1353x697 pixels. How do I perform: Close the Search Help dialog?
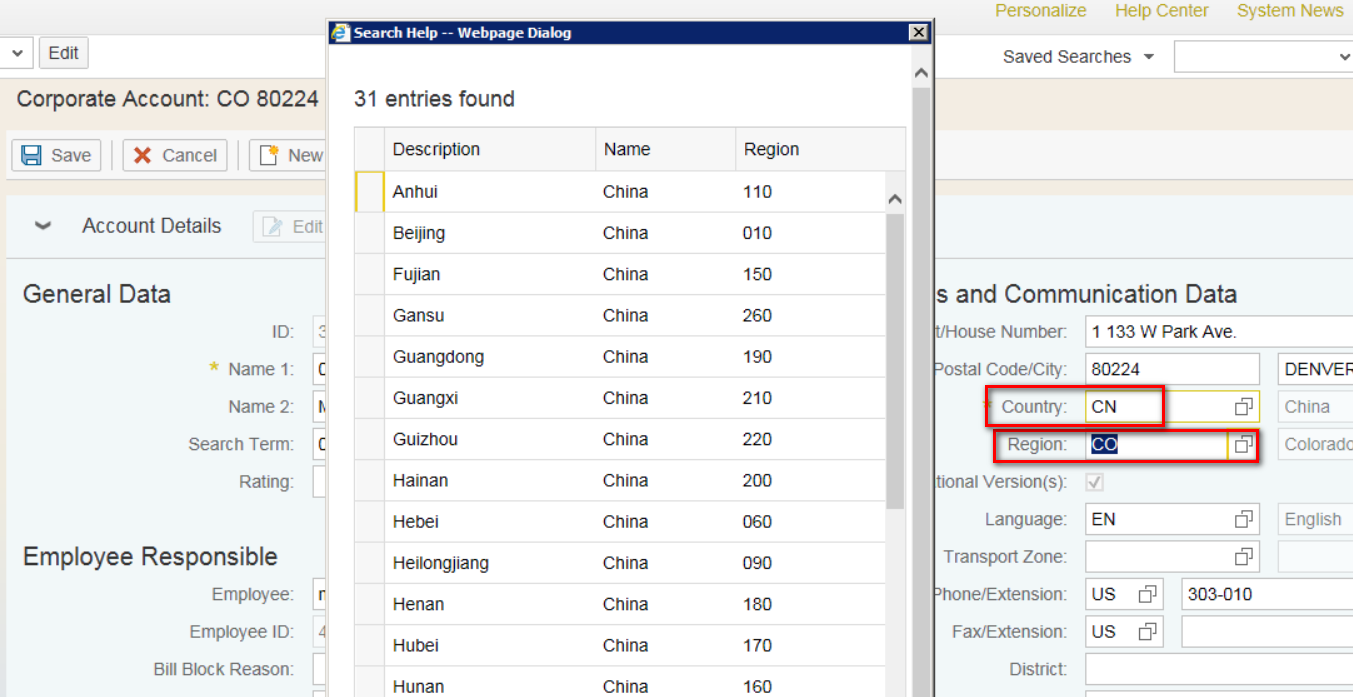tap(918, 32)
